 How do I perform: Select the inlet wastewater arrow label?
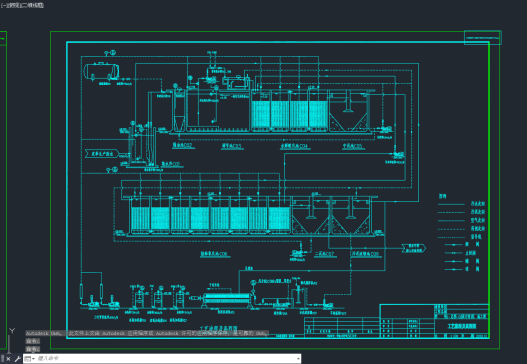pyautogui.click(x=102, y=154)
